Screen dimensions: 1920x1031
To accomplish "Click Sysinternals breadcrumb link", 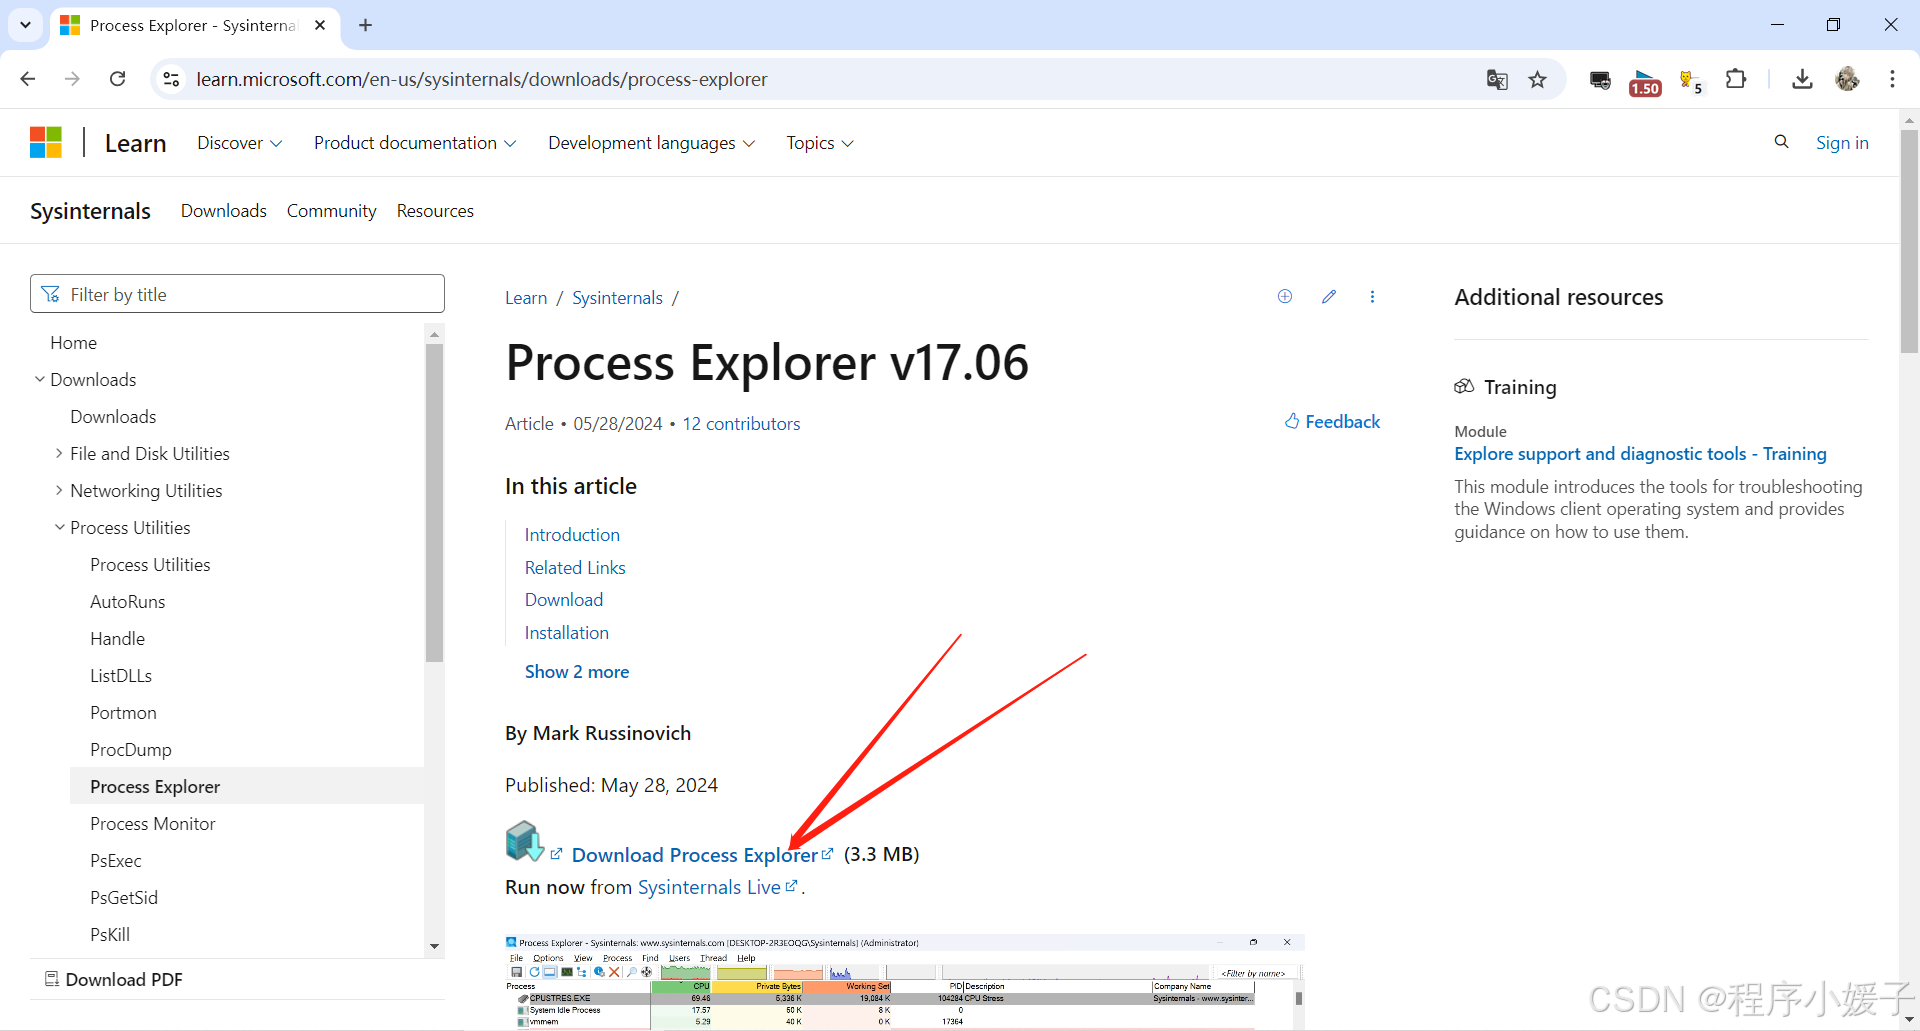I will click(617, 298).
